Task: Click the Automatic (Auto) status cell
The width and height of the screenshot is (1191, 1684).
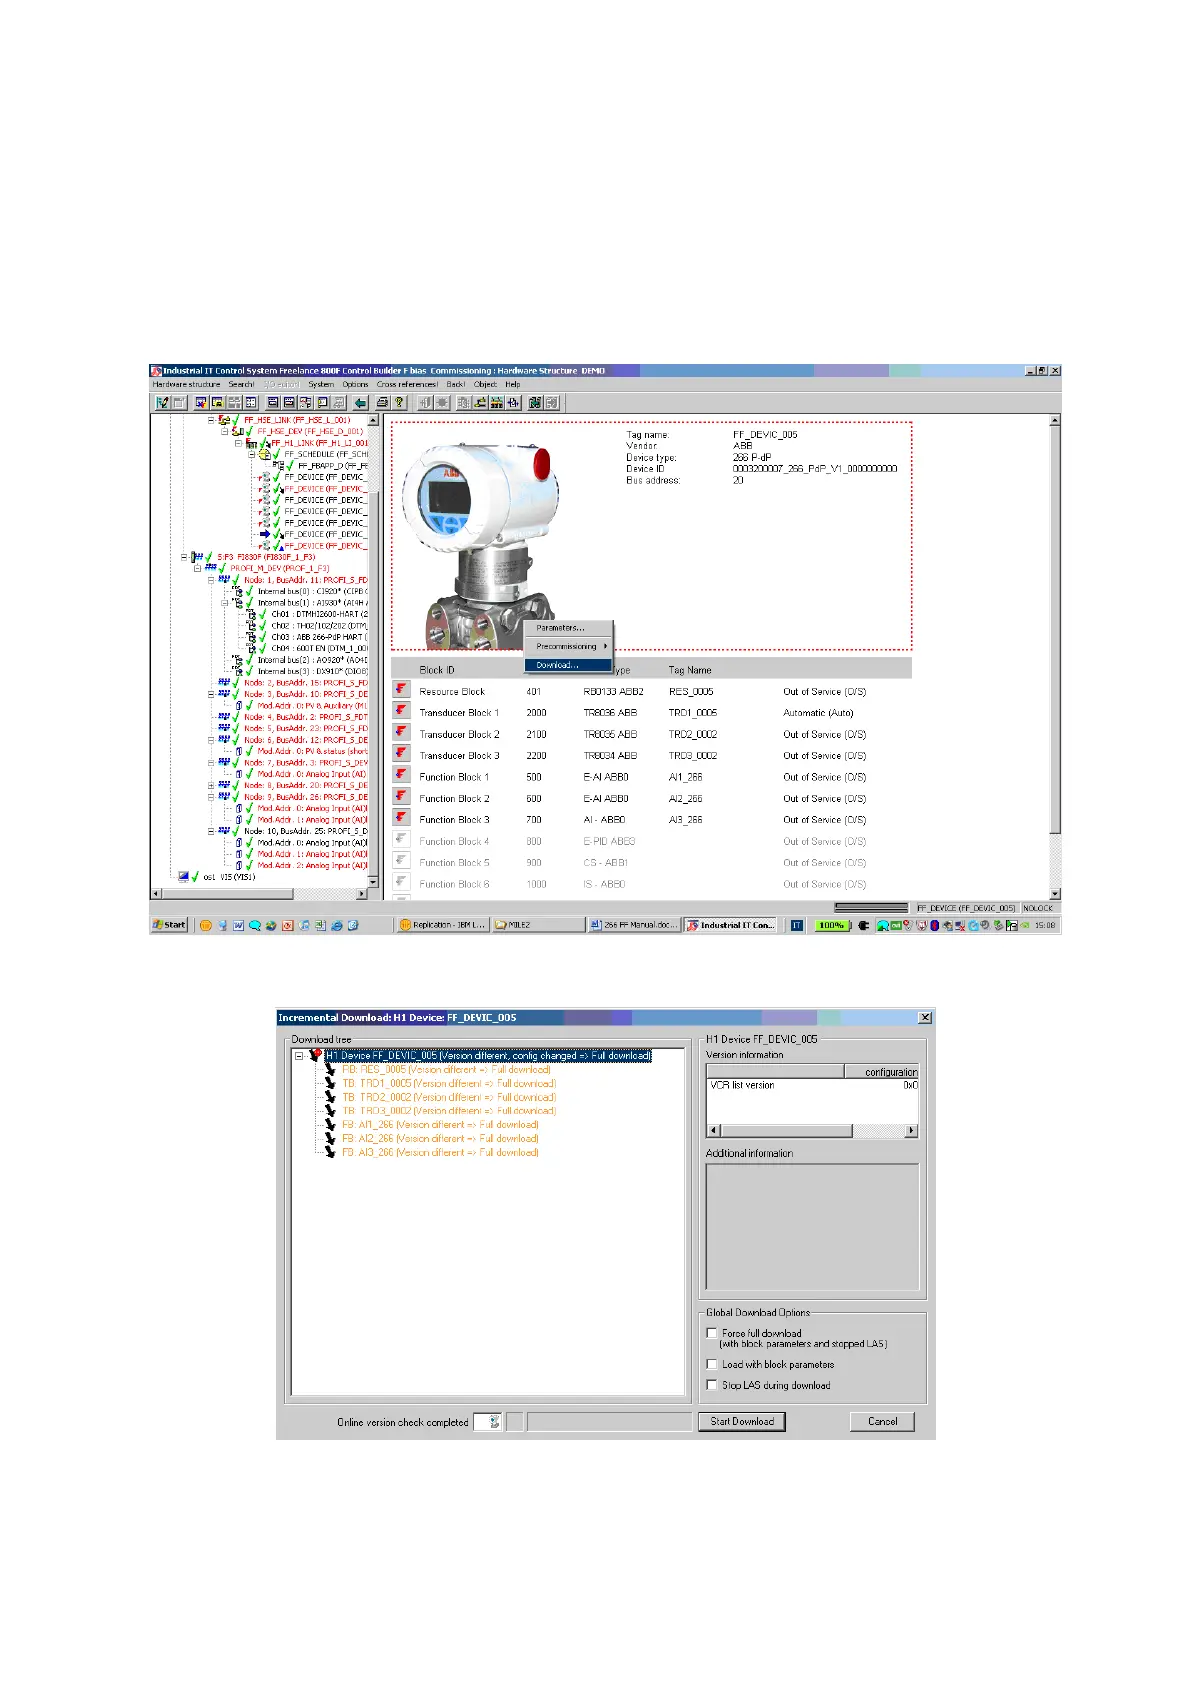Action: pyautogui.click(x=818, y=713)
